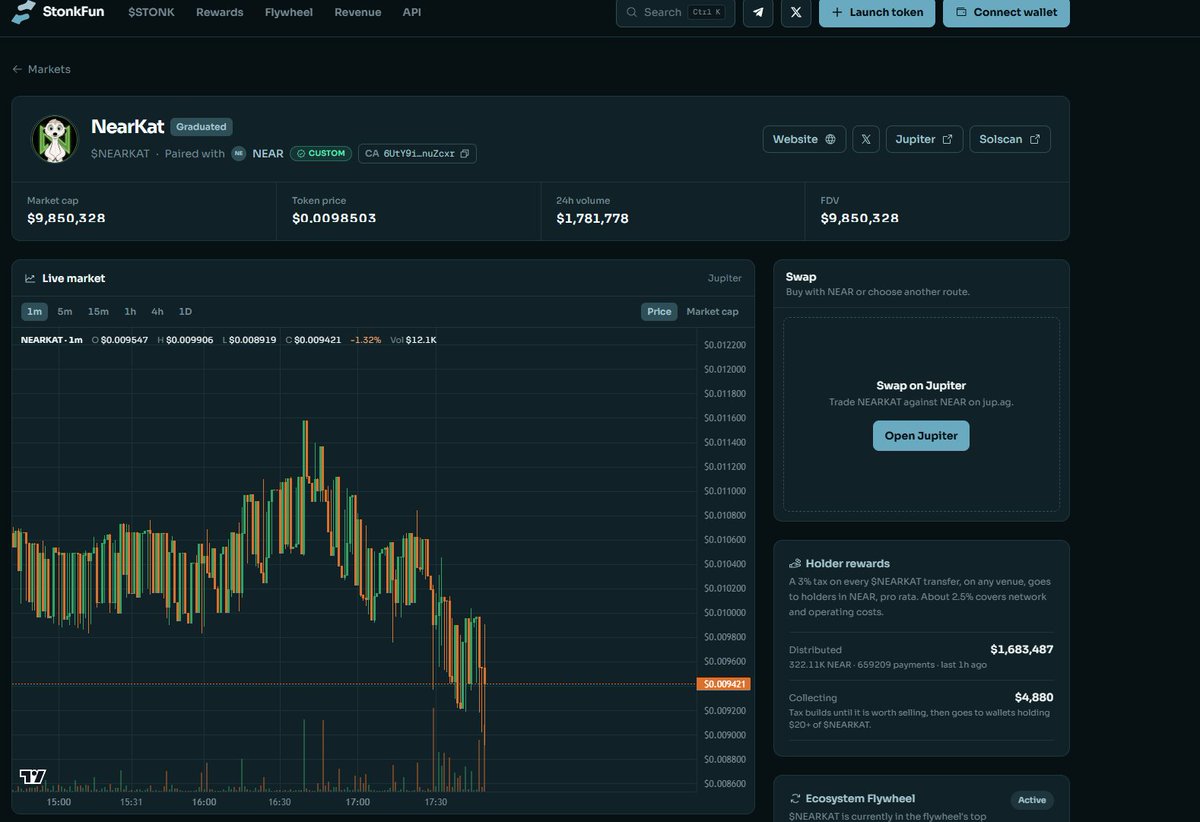Click the Jupiter source label on chart
The image size is (1200, 822).
click(x=725, y=278)
